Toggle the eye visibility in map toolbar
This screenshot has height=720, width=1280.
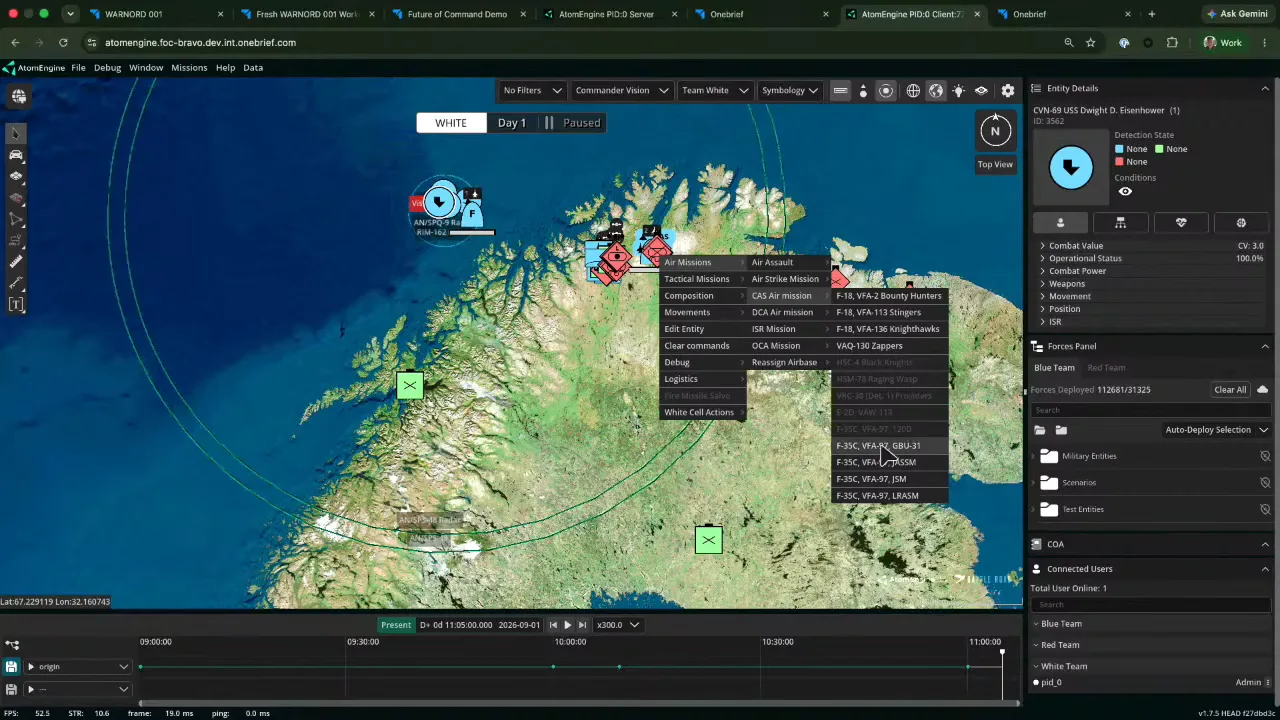click(981, 90)
